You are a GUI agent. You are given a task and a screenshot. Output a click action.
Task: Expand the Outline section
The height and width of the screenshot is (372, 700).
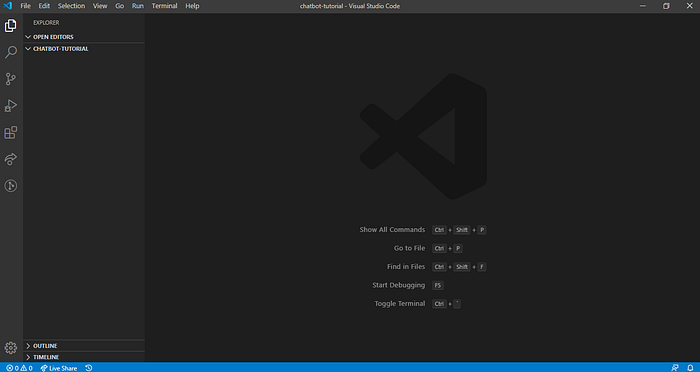(84, 346)
